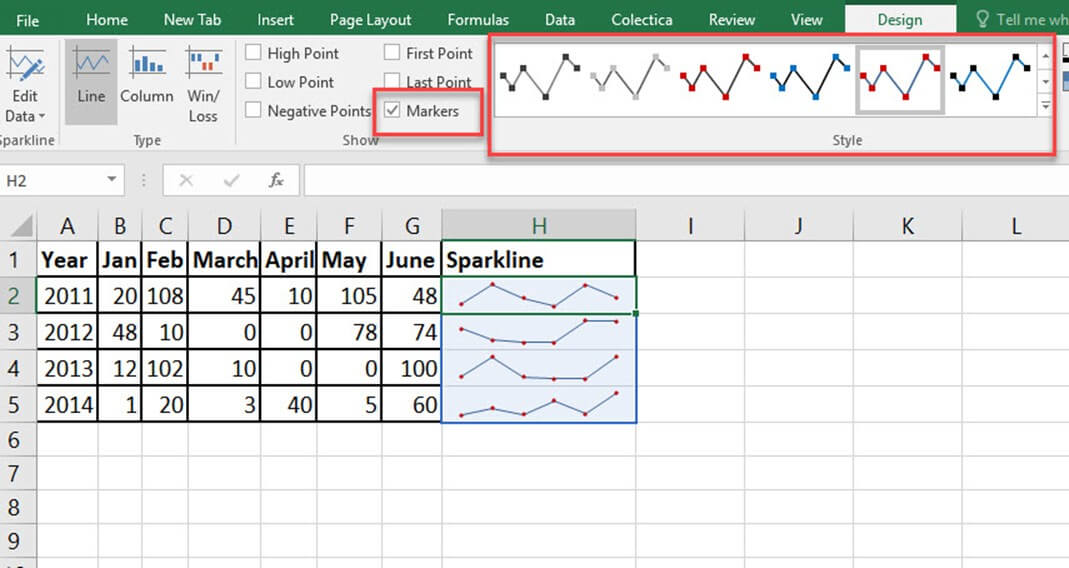Click the formula bar cancel X icon

[185, 181]
